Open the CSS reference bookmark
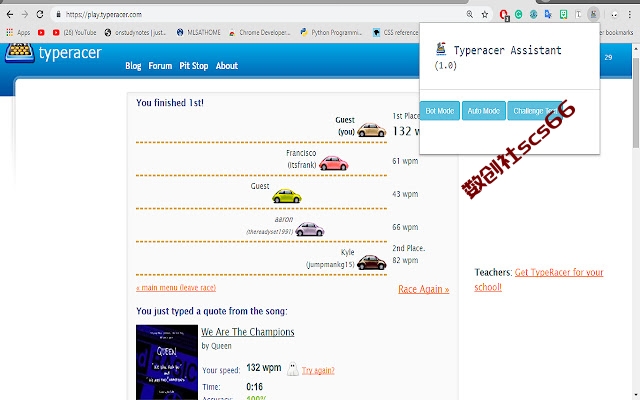This screenshot has width=640, height=400. (x=396, y=32)
